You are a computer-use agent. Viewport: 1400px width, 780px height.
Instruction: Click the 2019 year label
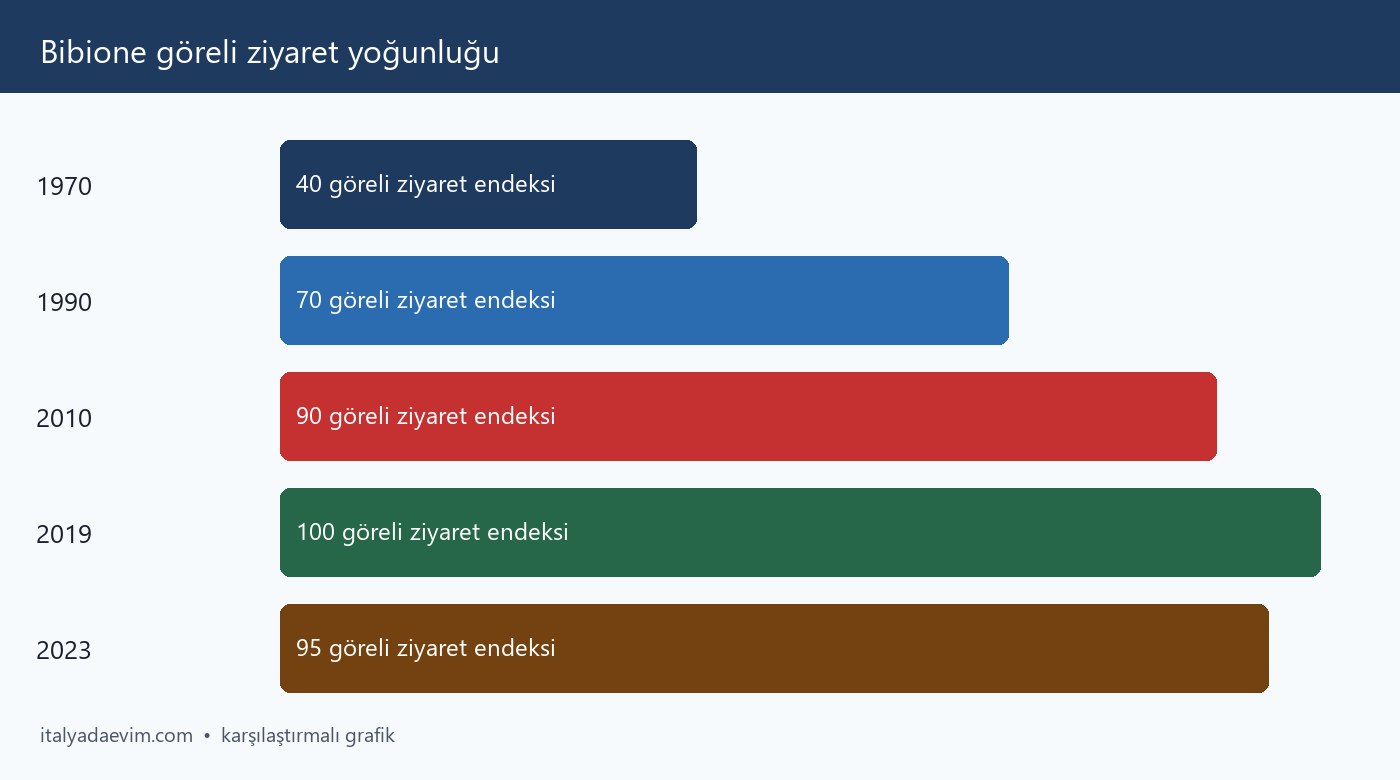[x=64, y=535]
